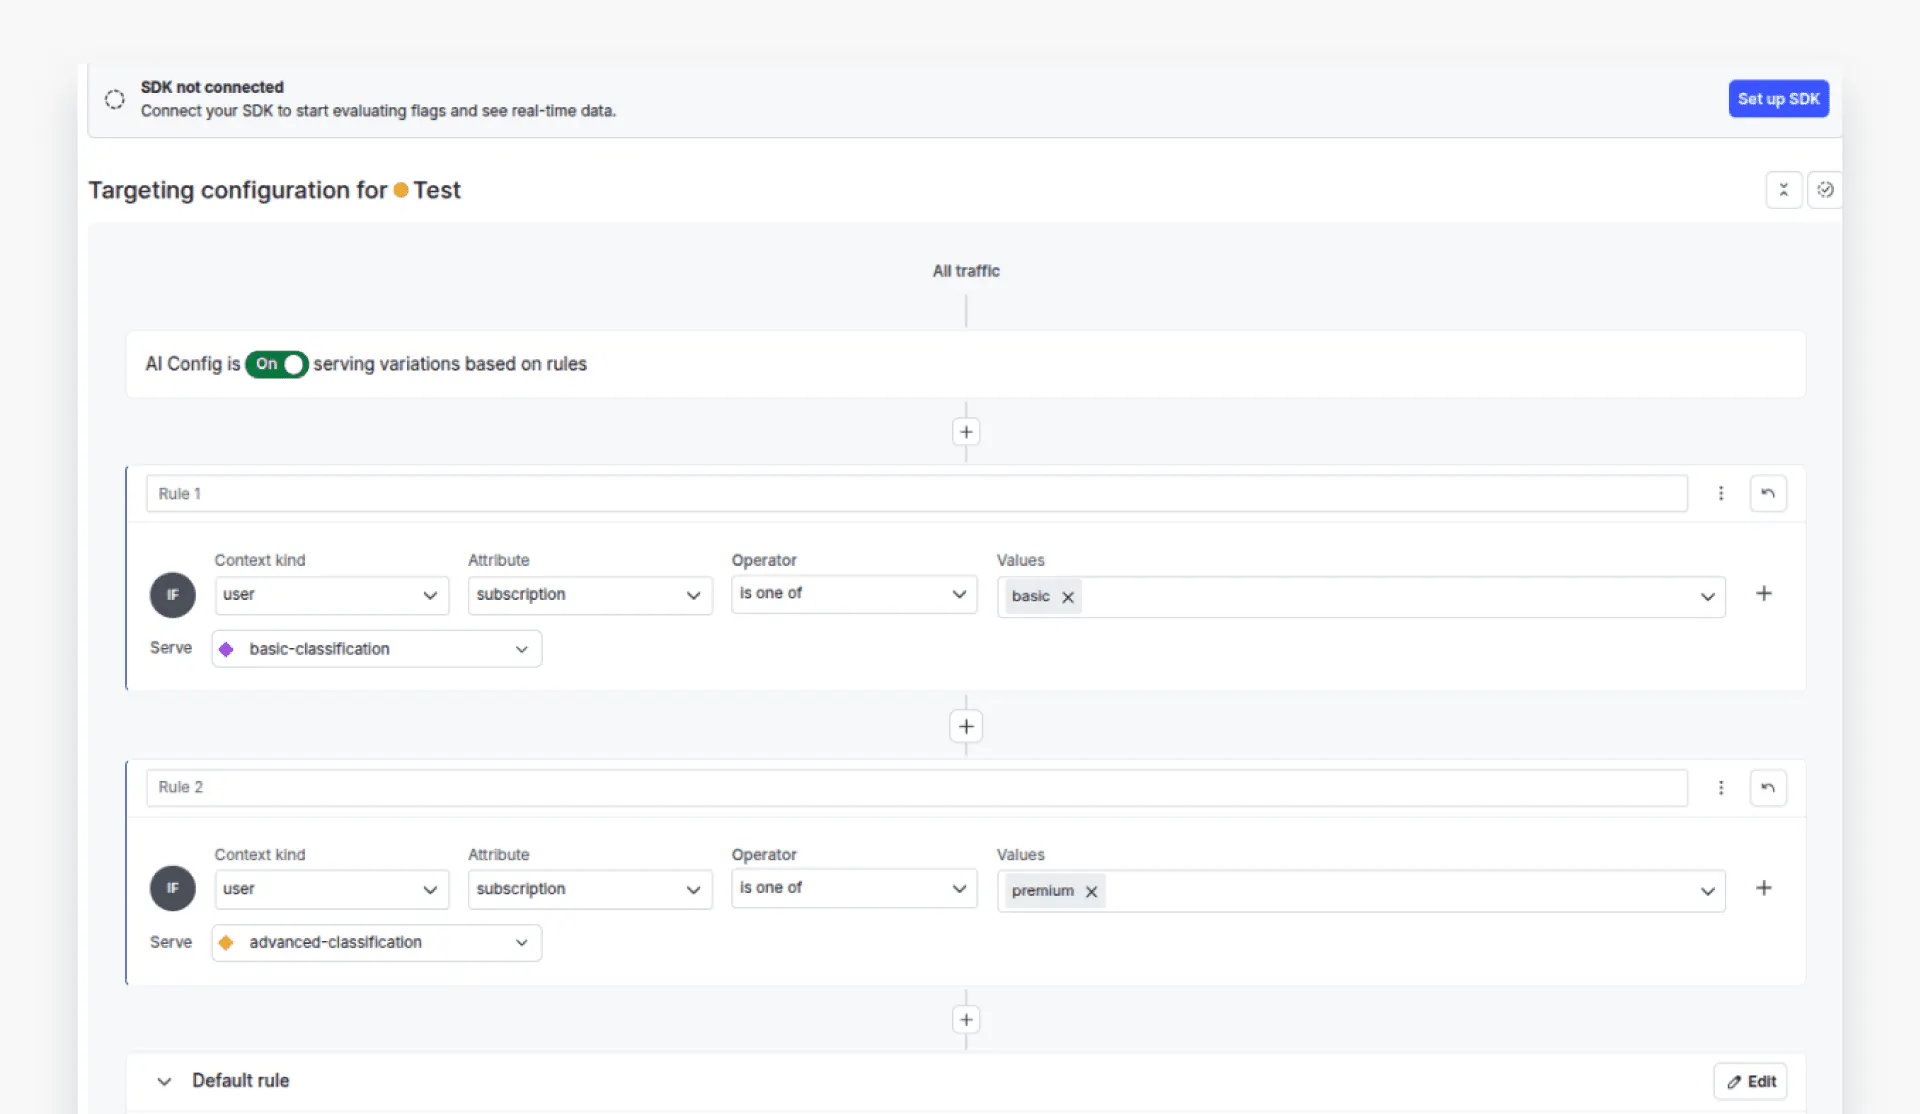Toggle the AI Config On switch
Screen dimensions: 1920x1114
click(x=277, y=364)
